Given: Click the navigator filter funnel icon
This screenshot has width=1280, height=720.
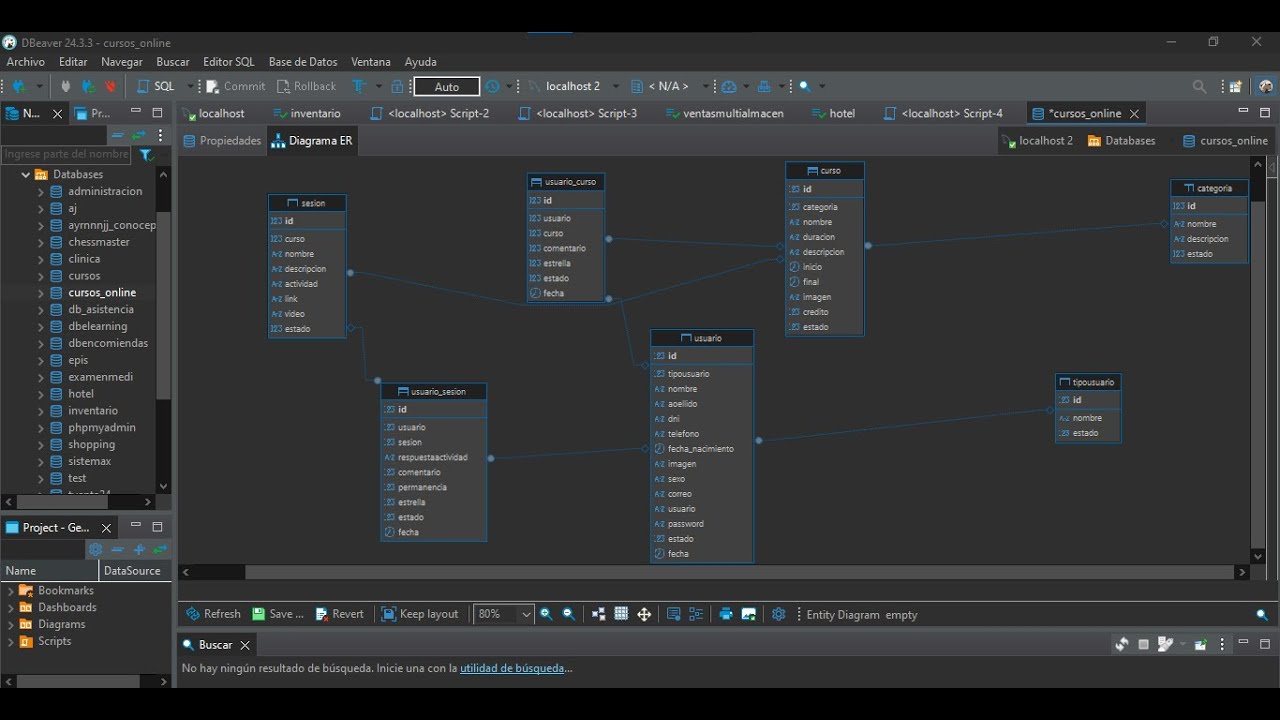Looking at the screenshot, I should coord(146,155).
